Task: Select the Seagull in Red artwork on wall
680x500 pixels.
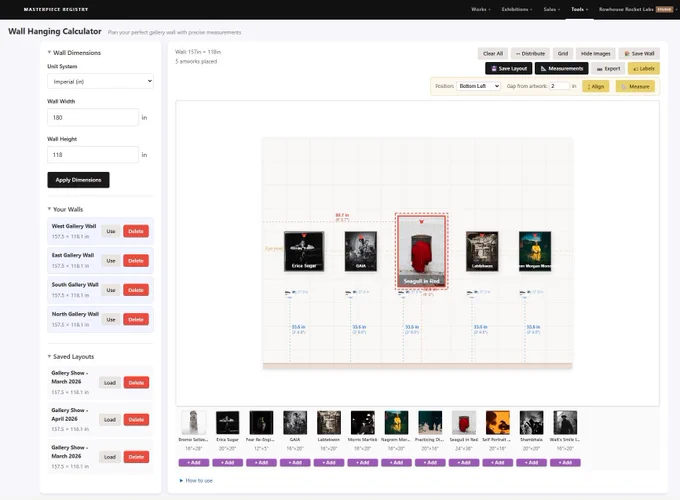Action: (x=422, y=251)
